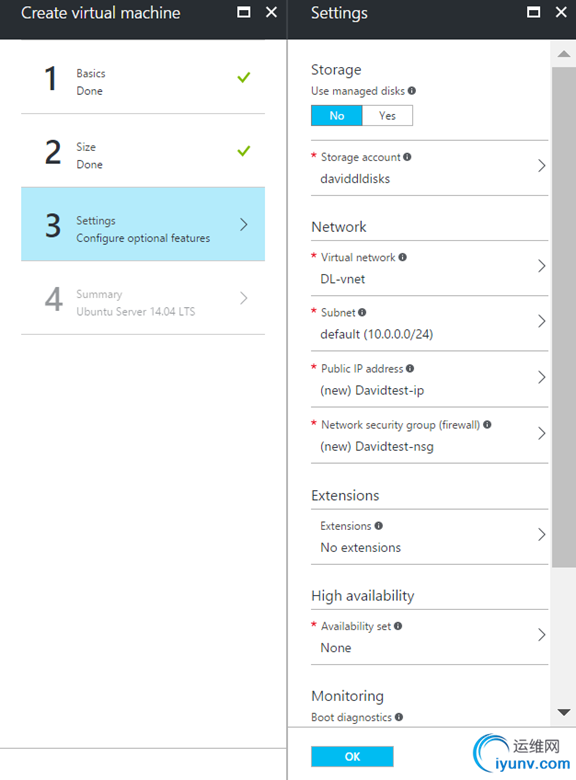Click info icon next to Network security group
The image size is (576, 780).
(487, 424)
